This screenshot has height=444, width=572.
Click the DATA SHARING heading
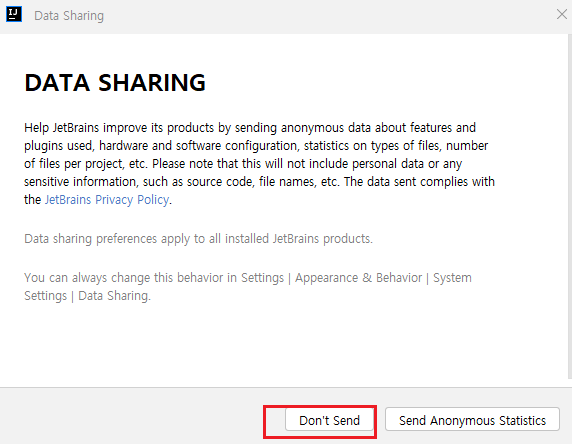pyautogui.click(x=115, y=82)
